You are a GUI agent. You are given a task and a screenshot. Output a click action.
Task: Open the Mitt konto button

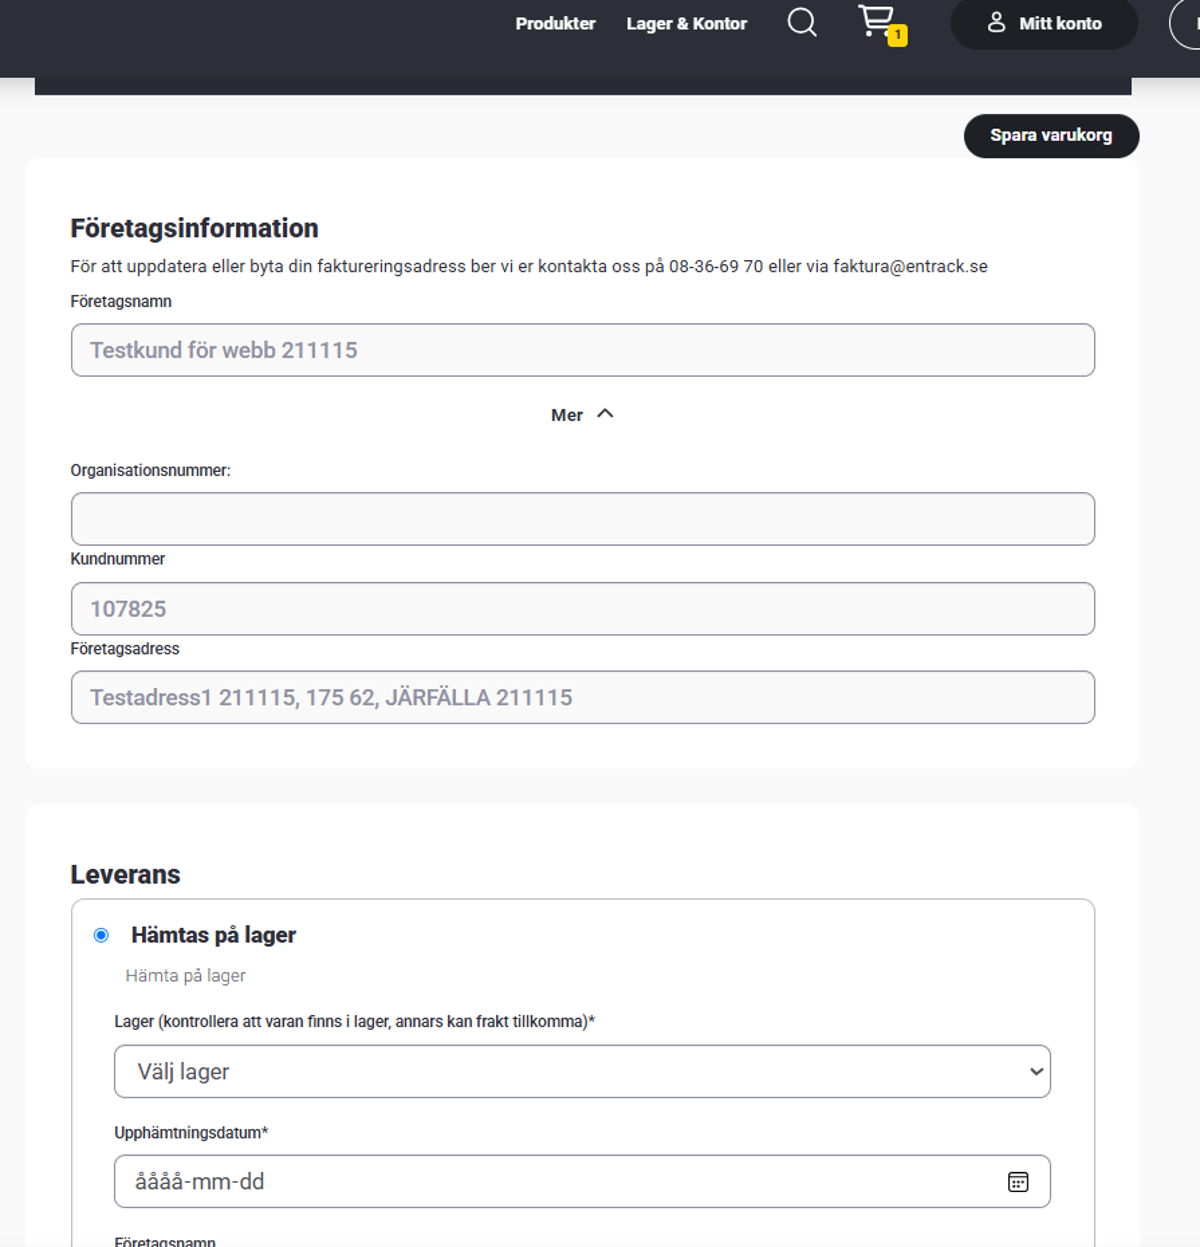1044,23
